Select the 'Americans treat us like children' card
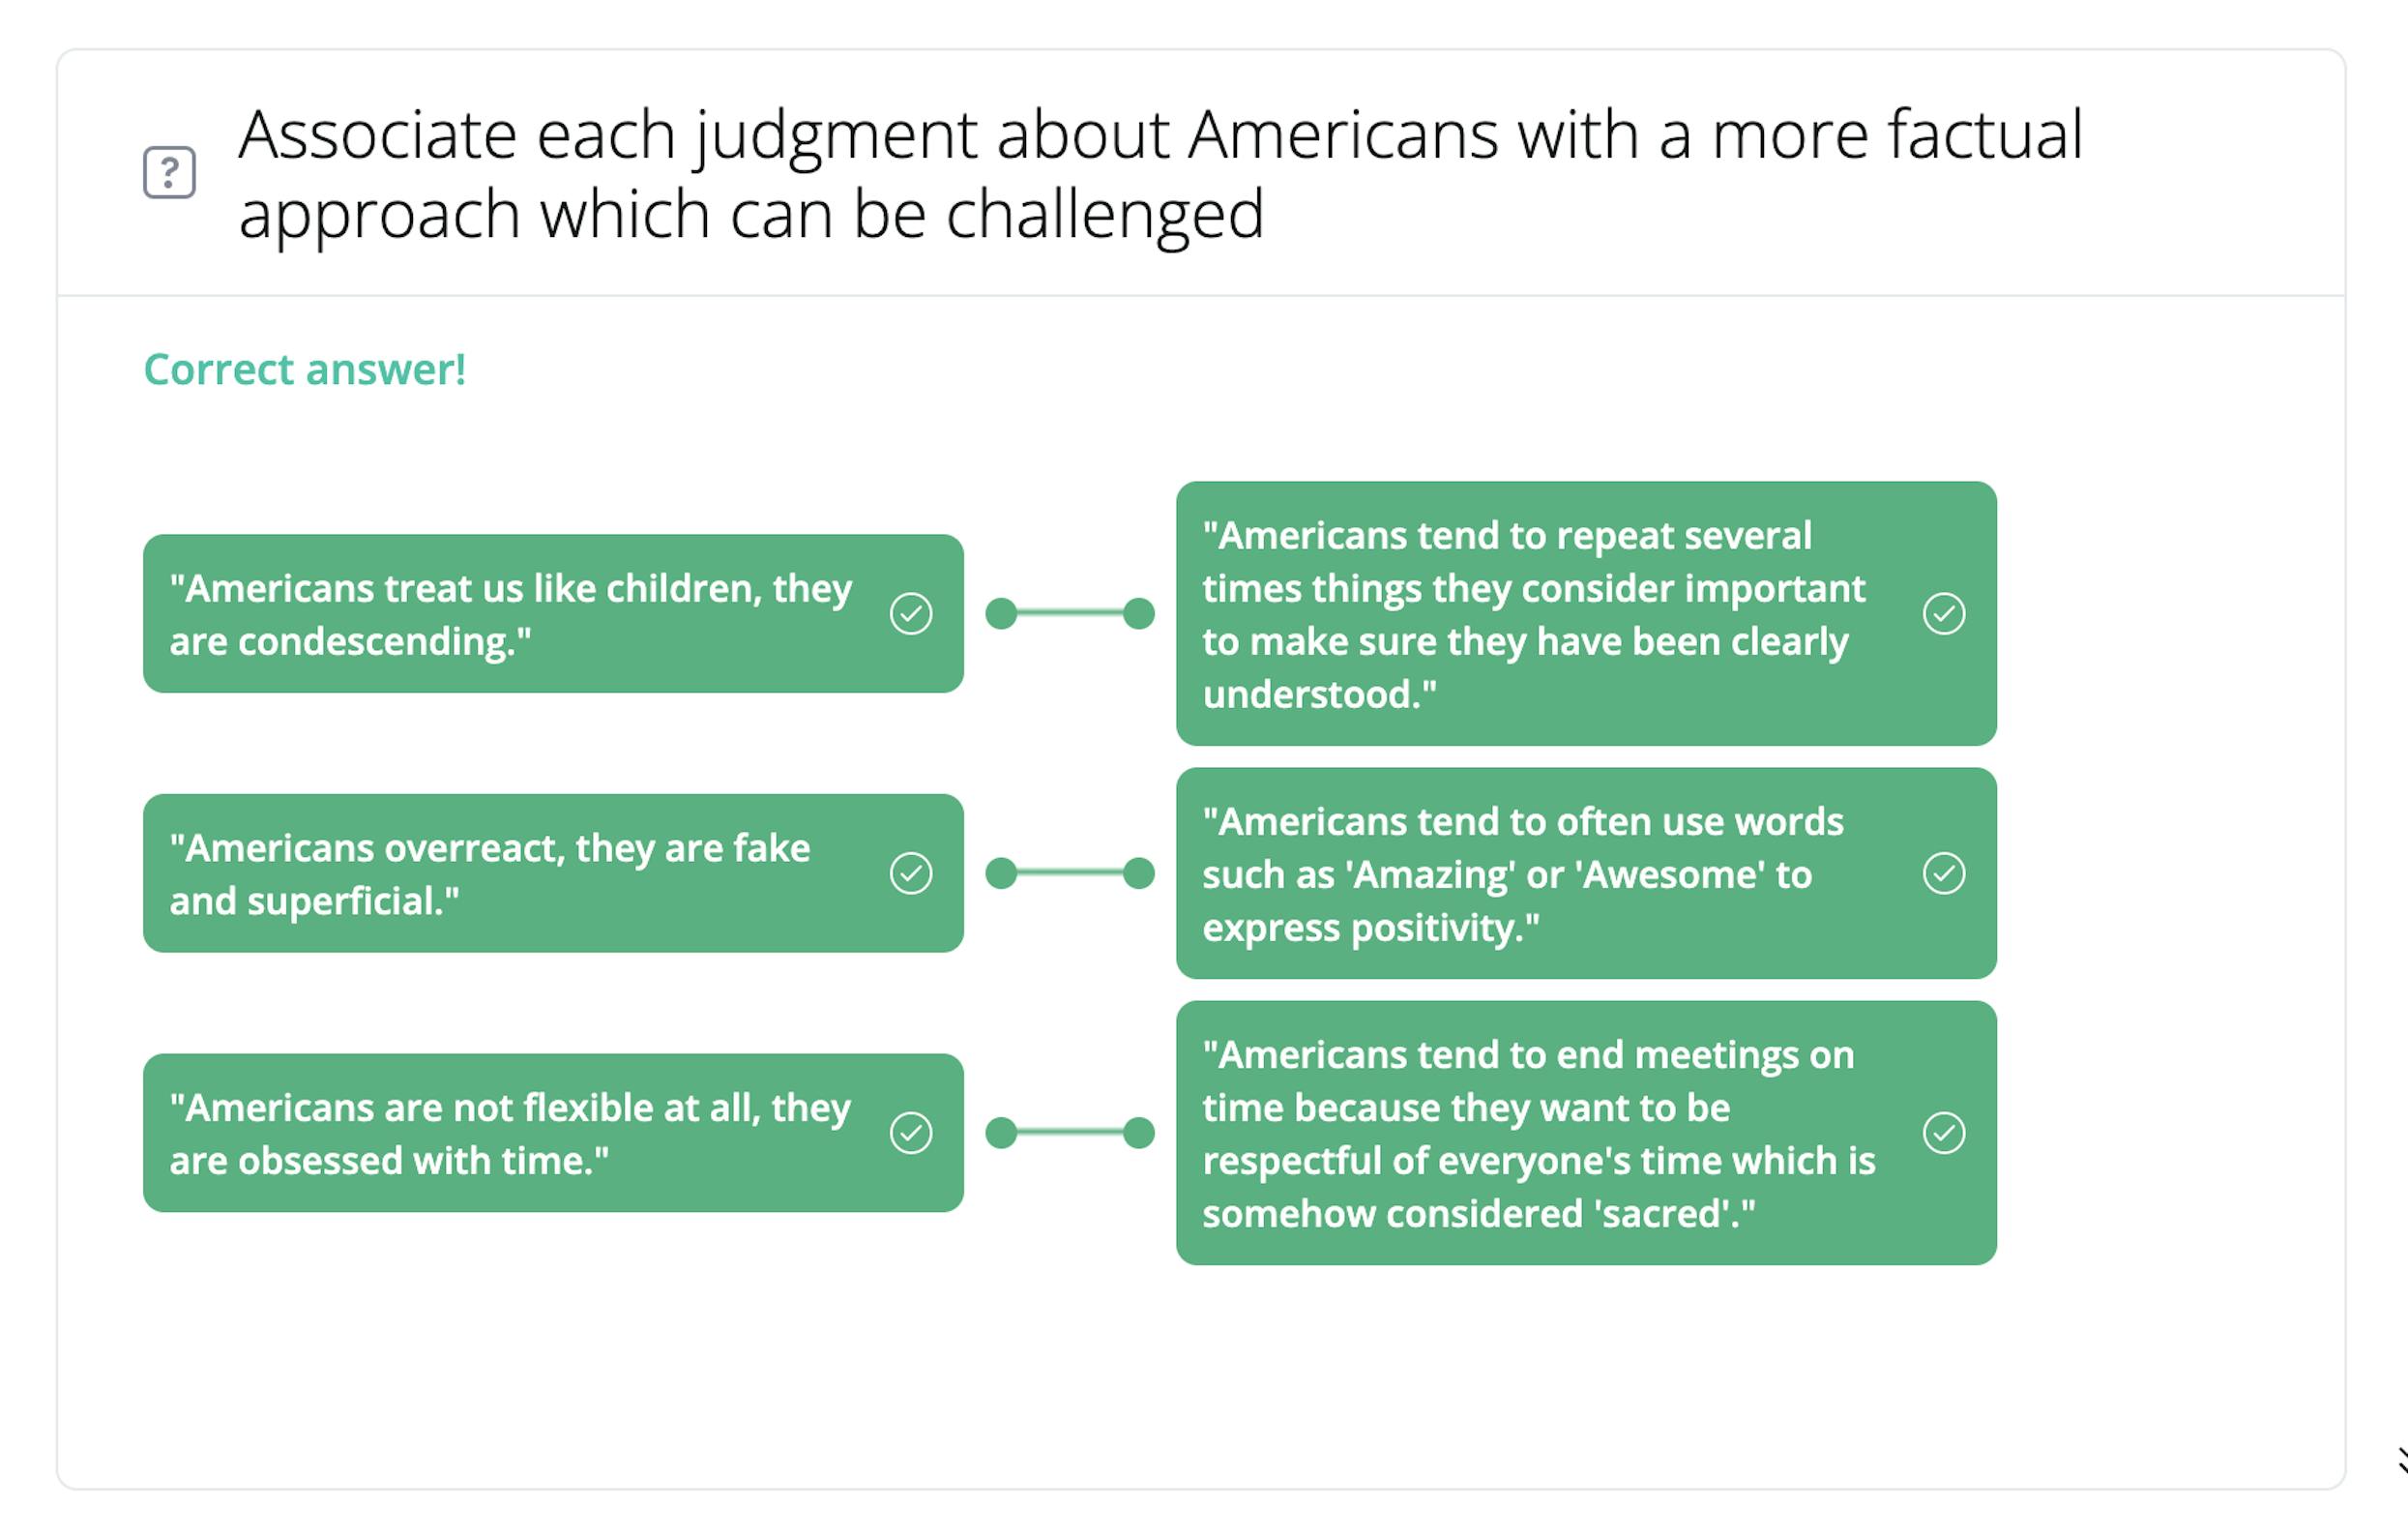The image size is (2408, 1537). tap(553, 614)
